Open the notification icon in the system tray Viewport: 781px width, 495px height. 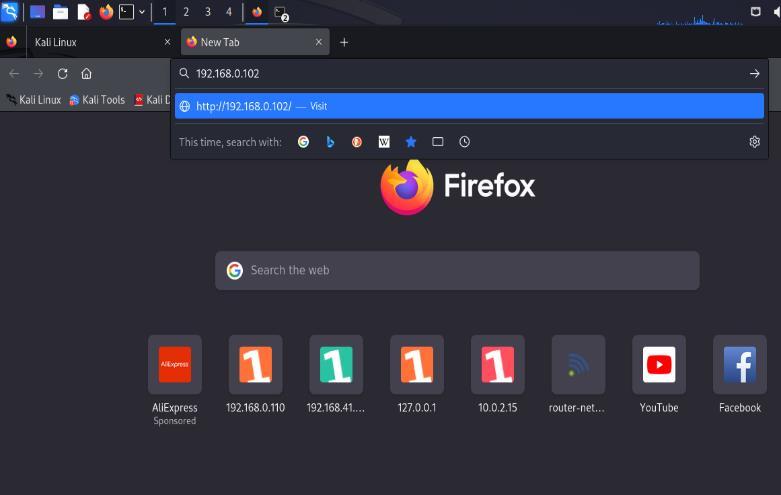click(756, 11)
